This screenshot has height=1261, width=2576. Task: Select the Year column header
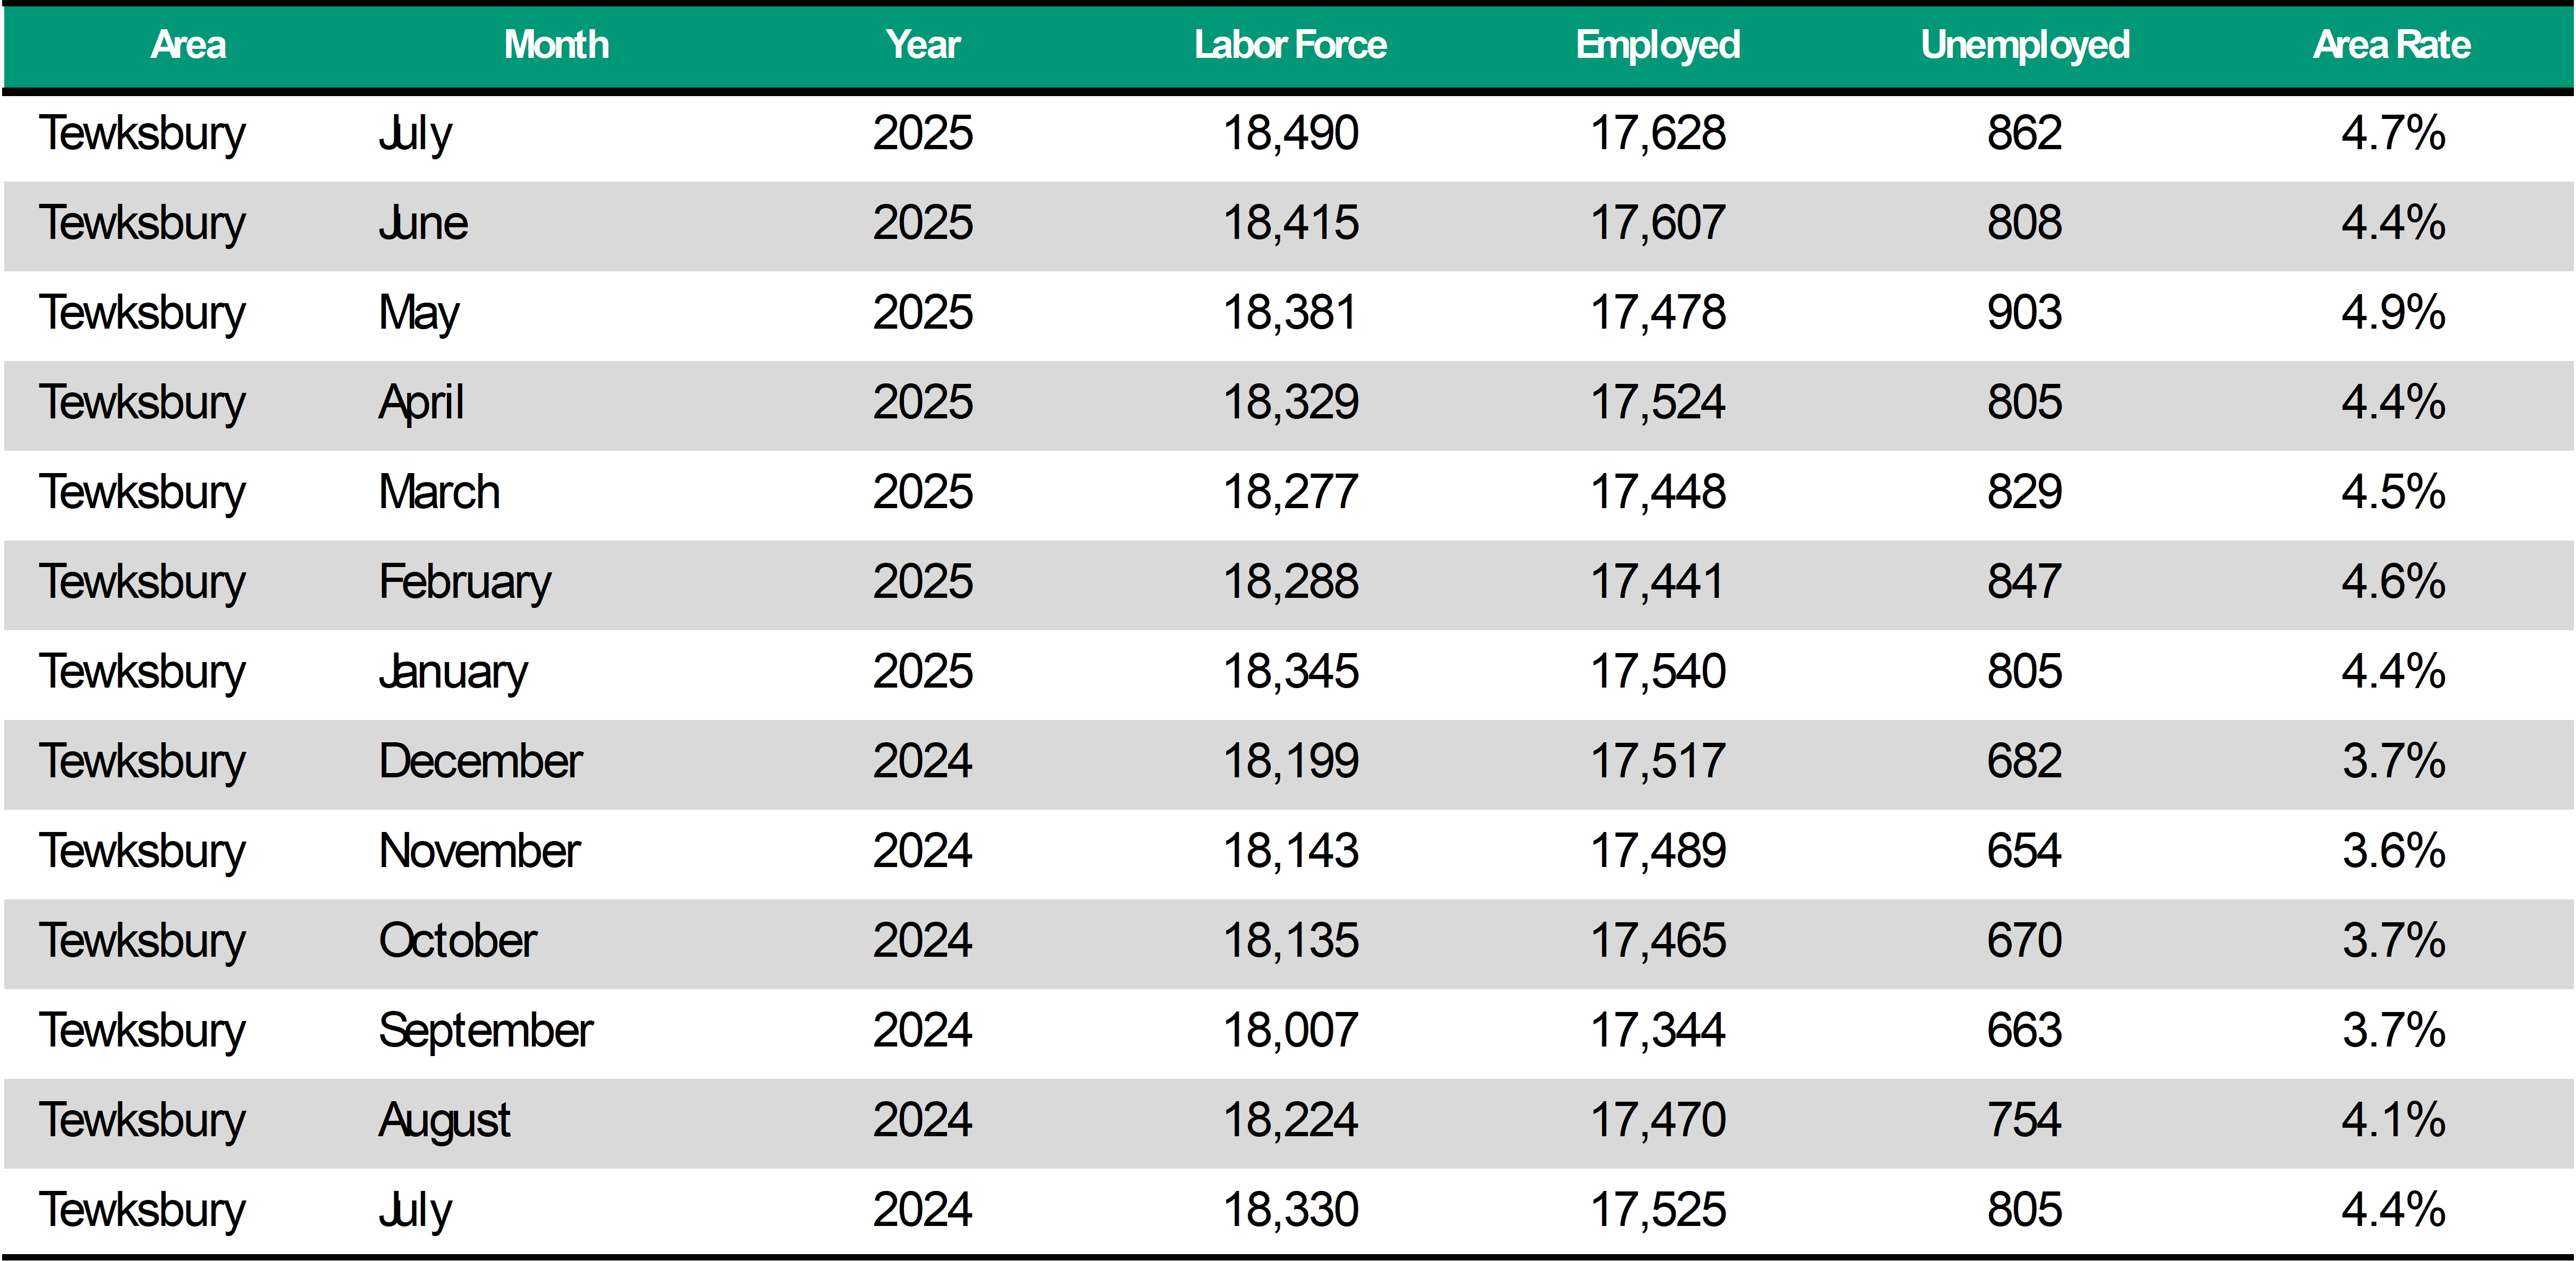click(922, 45)
